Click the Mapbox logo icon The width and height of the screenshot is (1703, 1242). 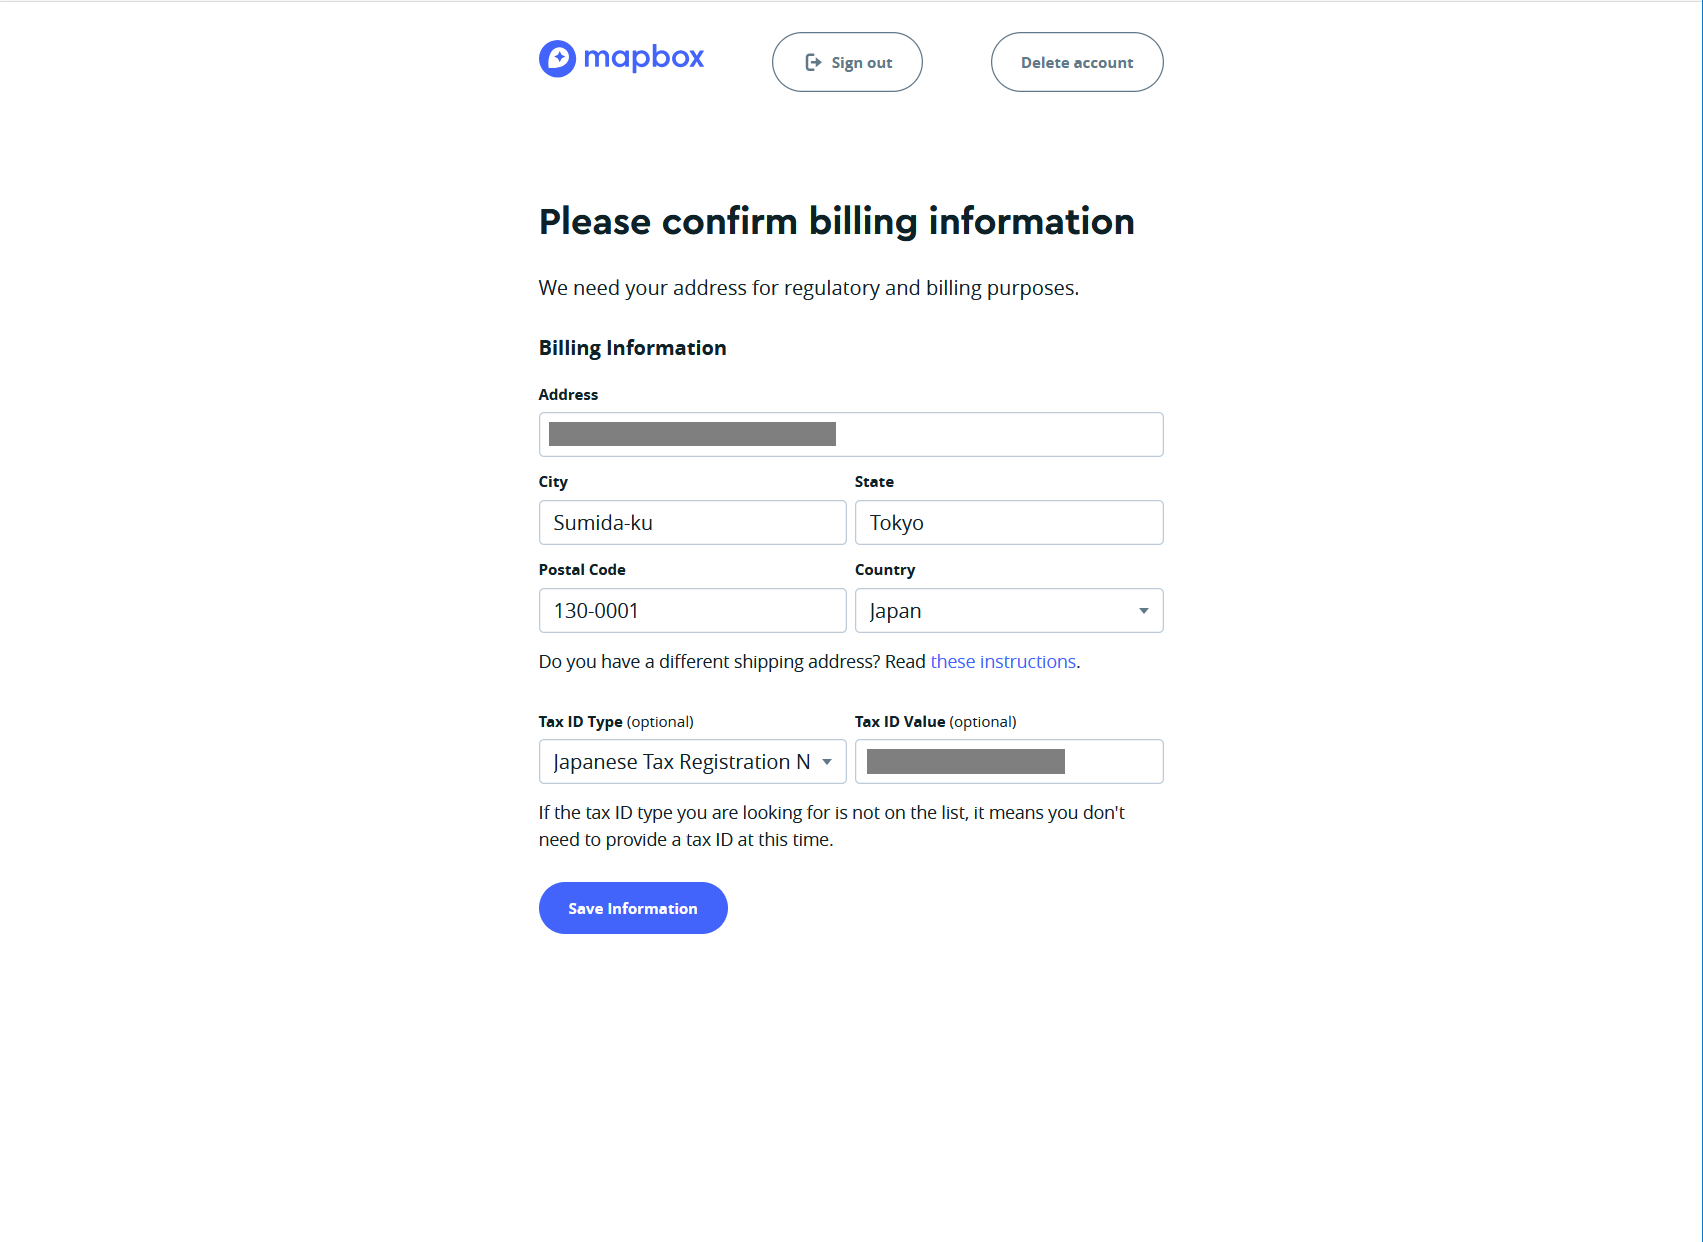[557, 59]
